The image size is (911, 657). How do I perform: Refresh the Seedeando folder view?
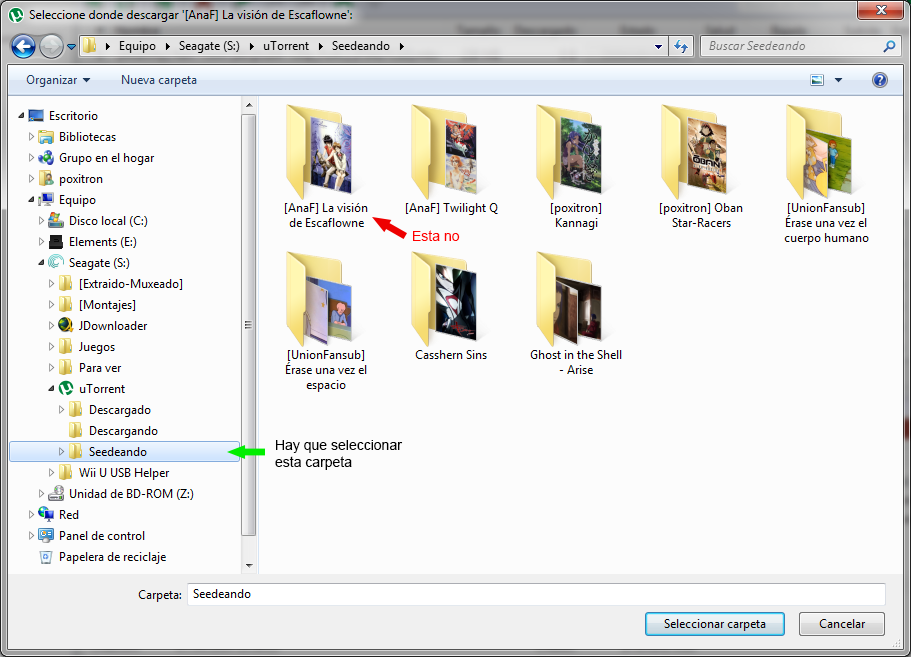tap(681, 45)
